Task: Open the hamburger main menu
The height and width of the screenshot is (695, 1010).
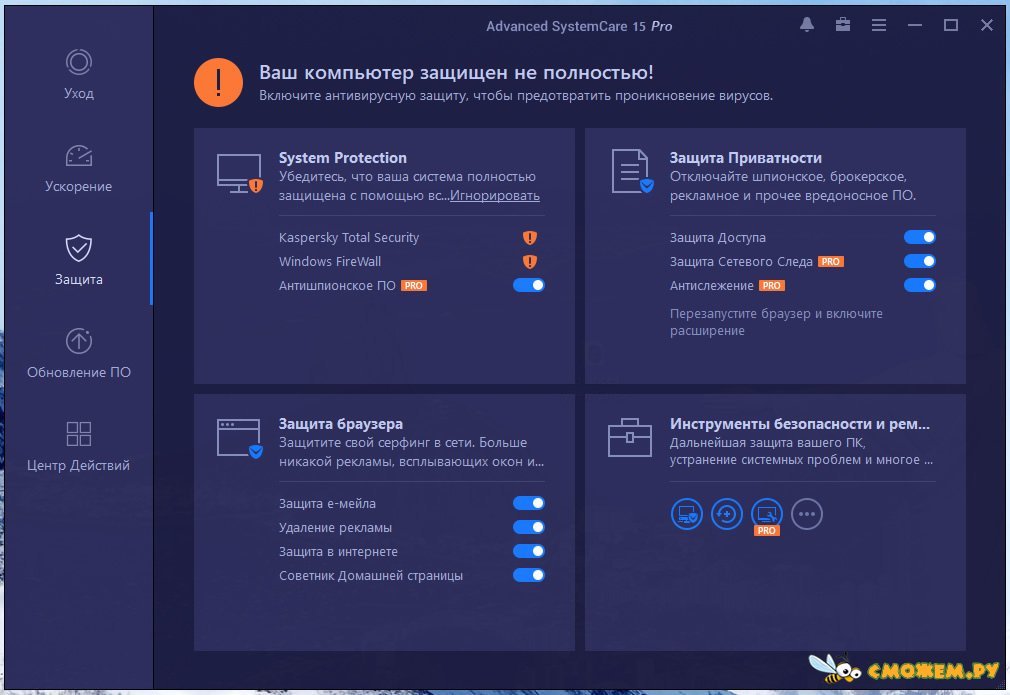Action: [879, 25]
